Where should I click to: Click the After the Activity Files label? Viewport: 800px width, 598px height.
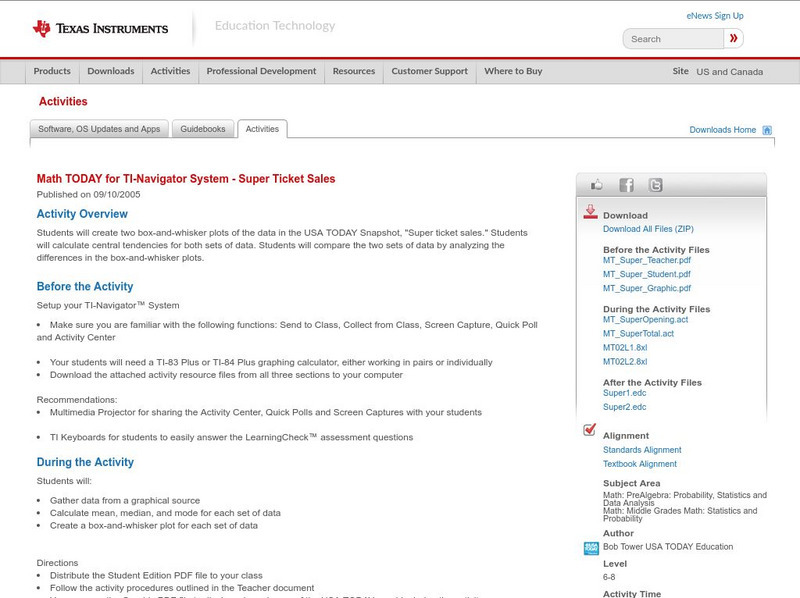(x=652, y=382)
